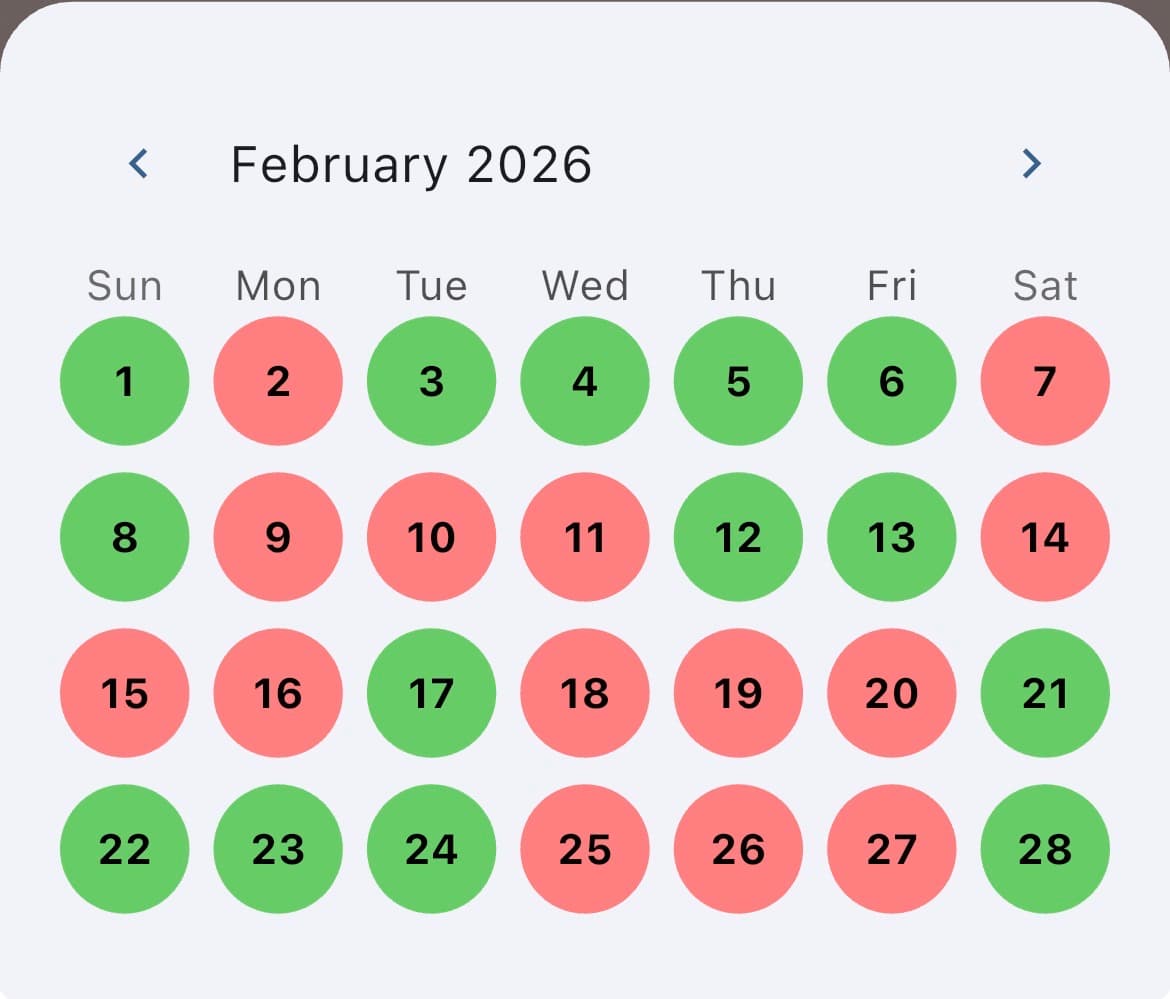This screenshot has height=999, width=1170.
Task: Select the green February 21 Saturday circle
Action: 1045,693
